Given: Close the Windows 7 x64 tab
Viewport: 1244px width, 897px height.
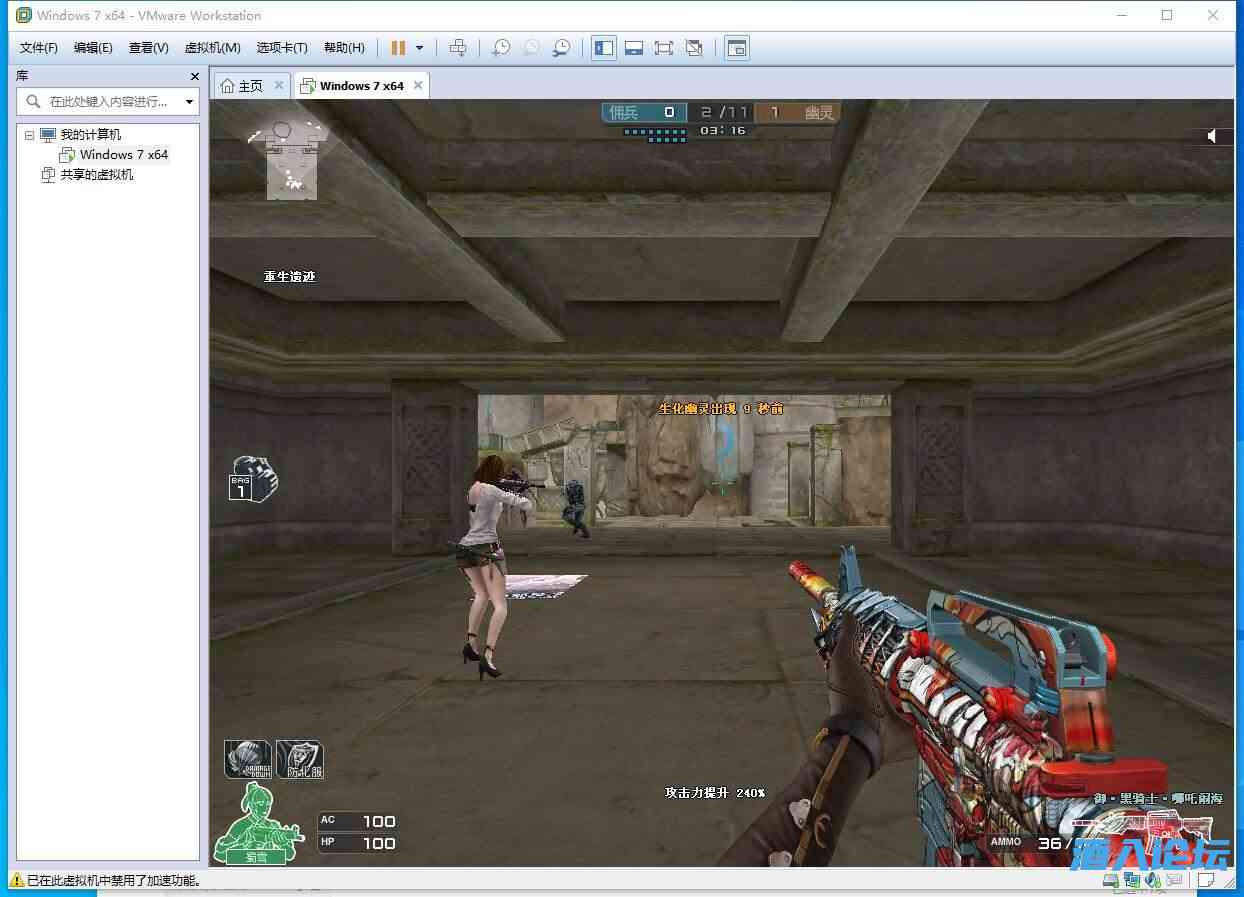Looking at the screenshot, I should click(418, 86).
